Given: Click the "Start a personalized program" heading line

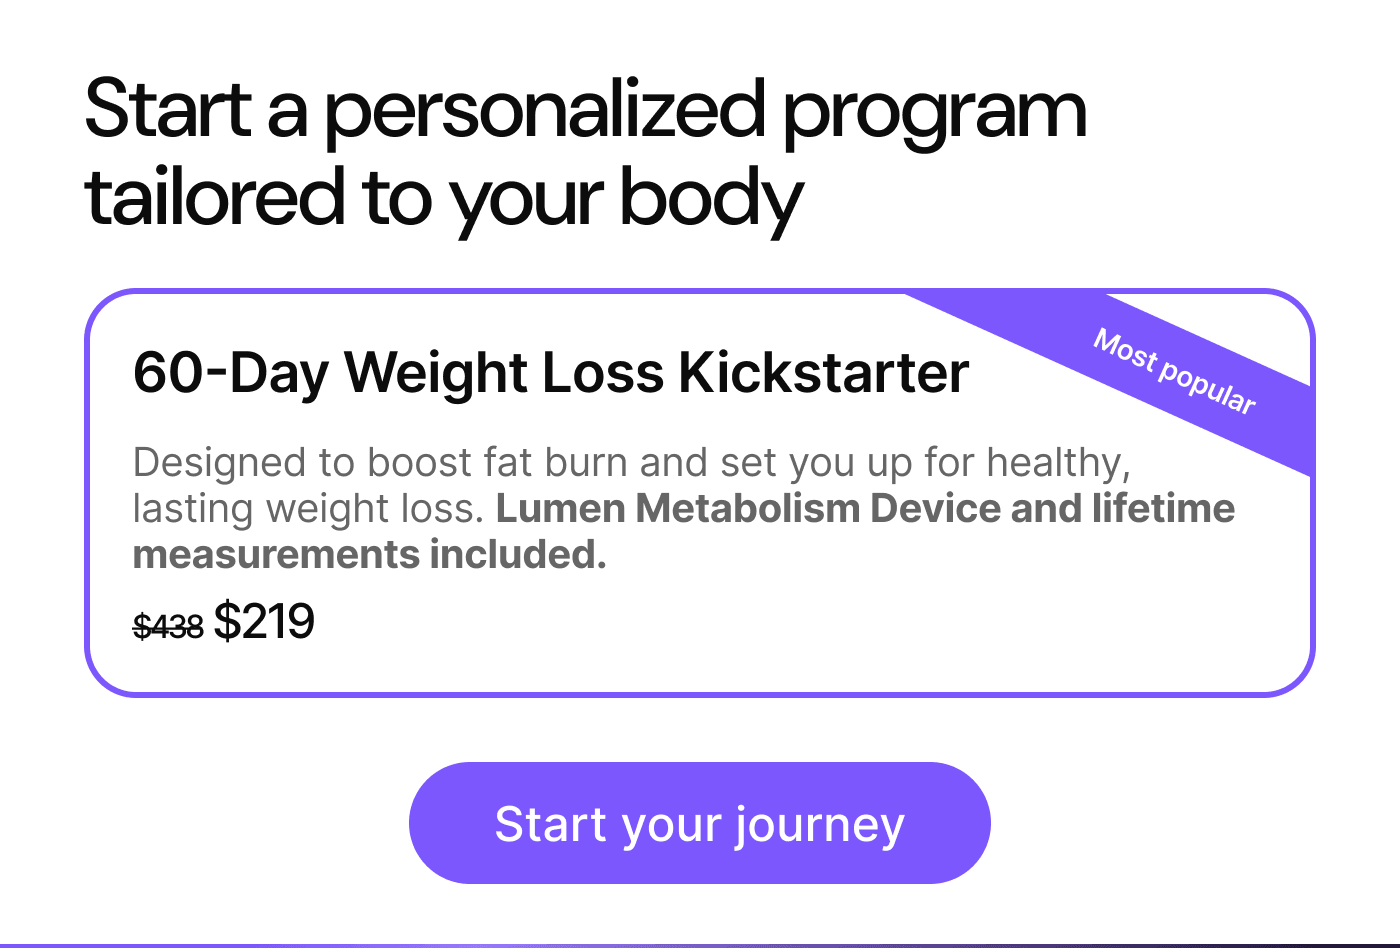Looking at the screenshot, I should point(585,110).
